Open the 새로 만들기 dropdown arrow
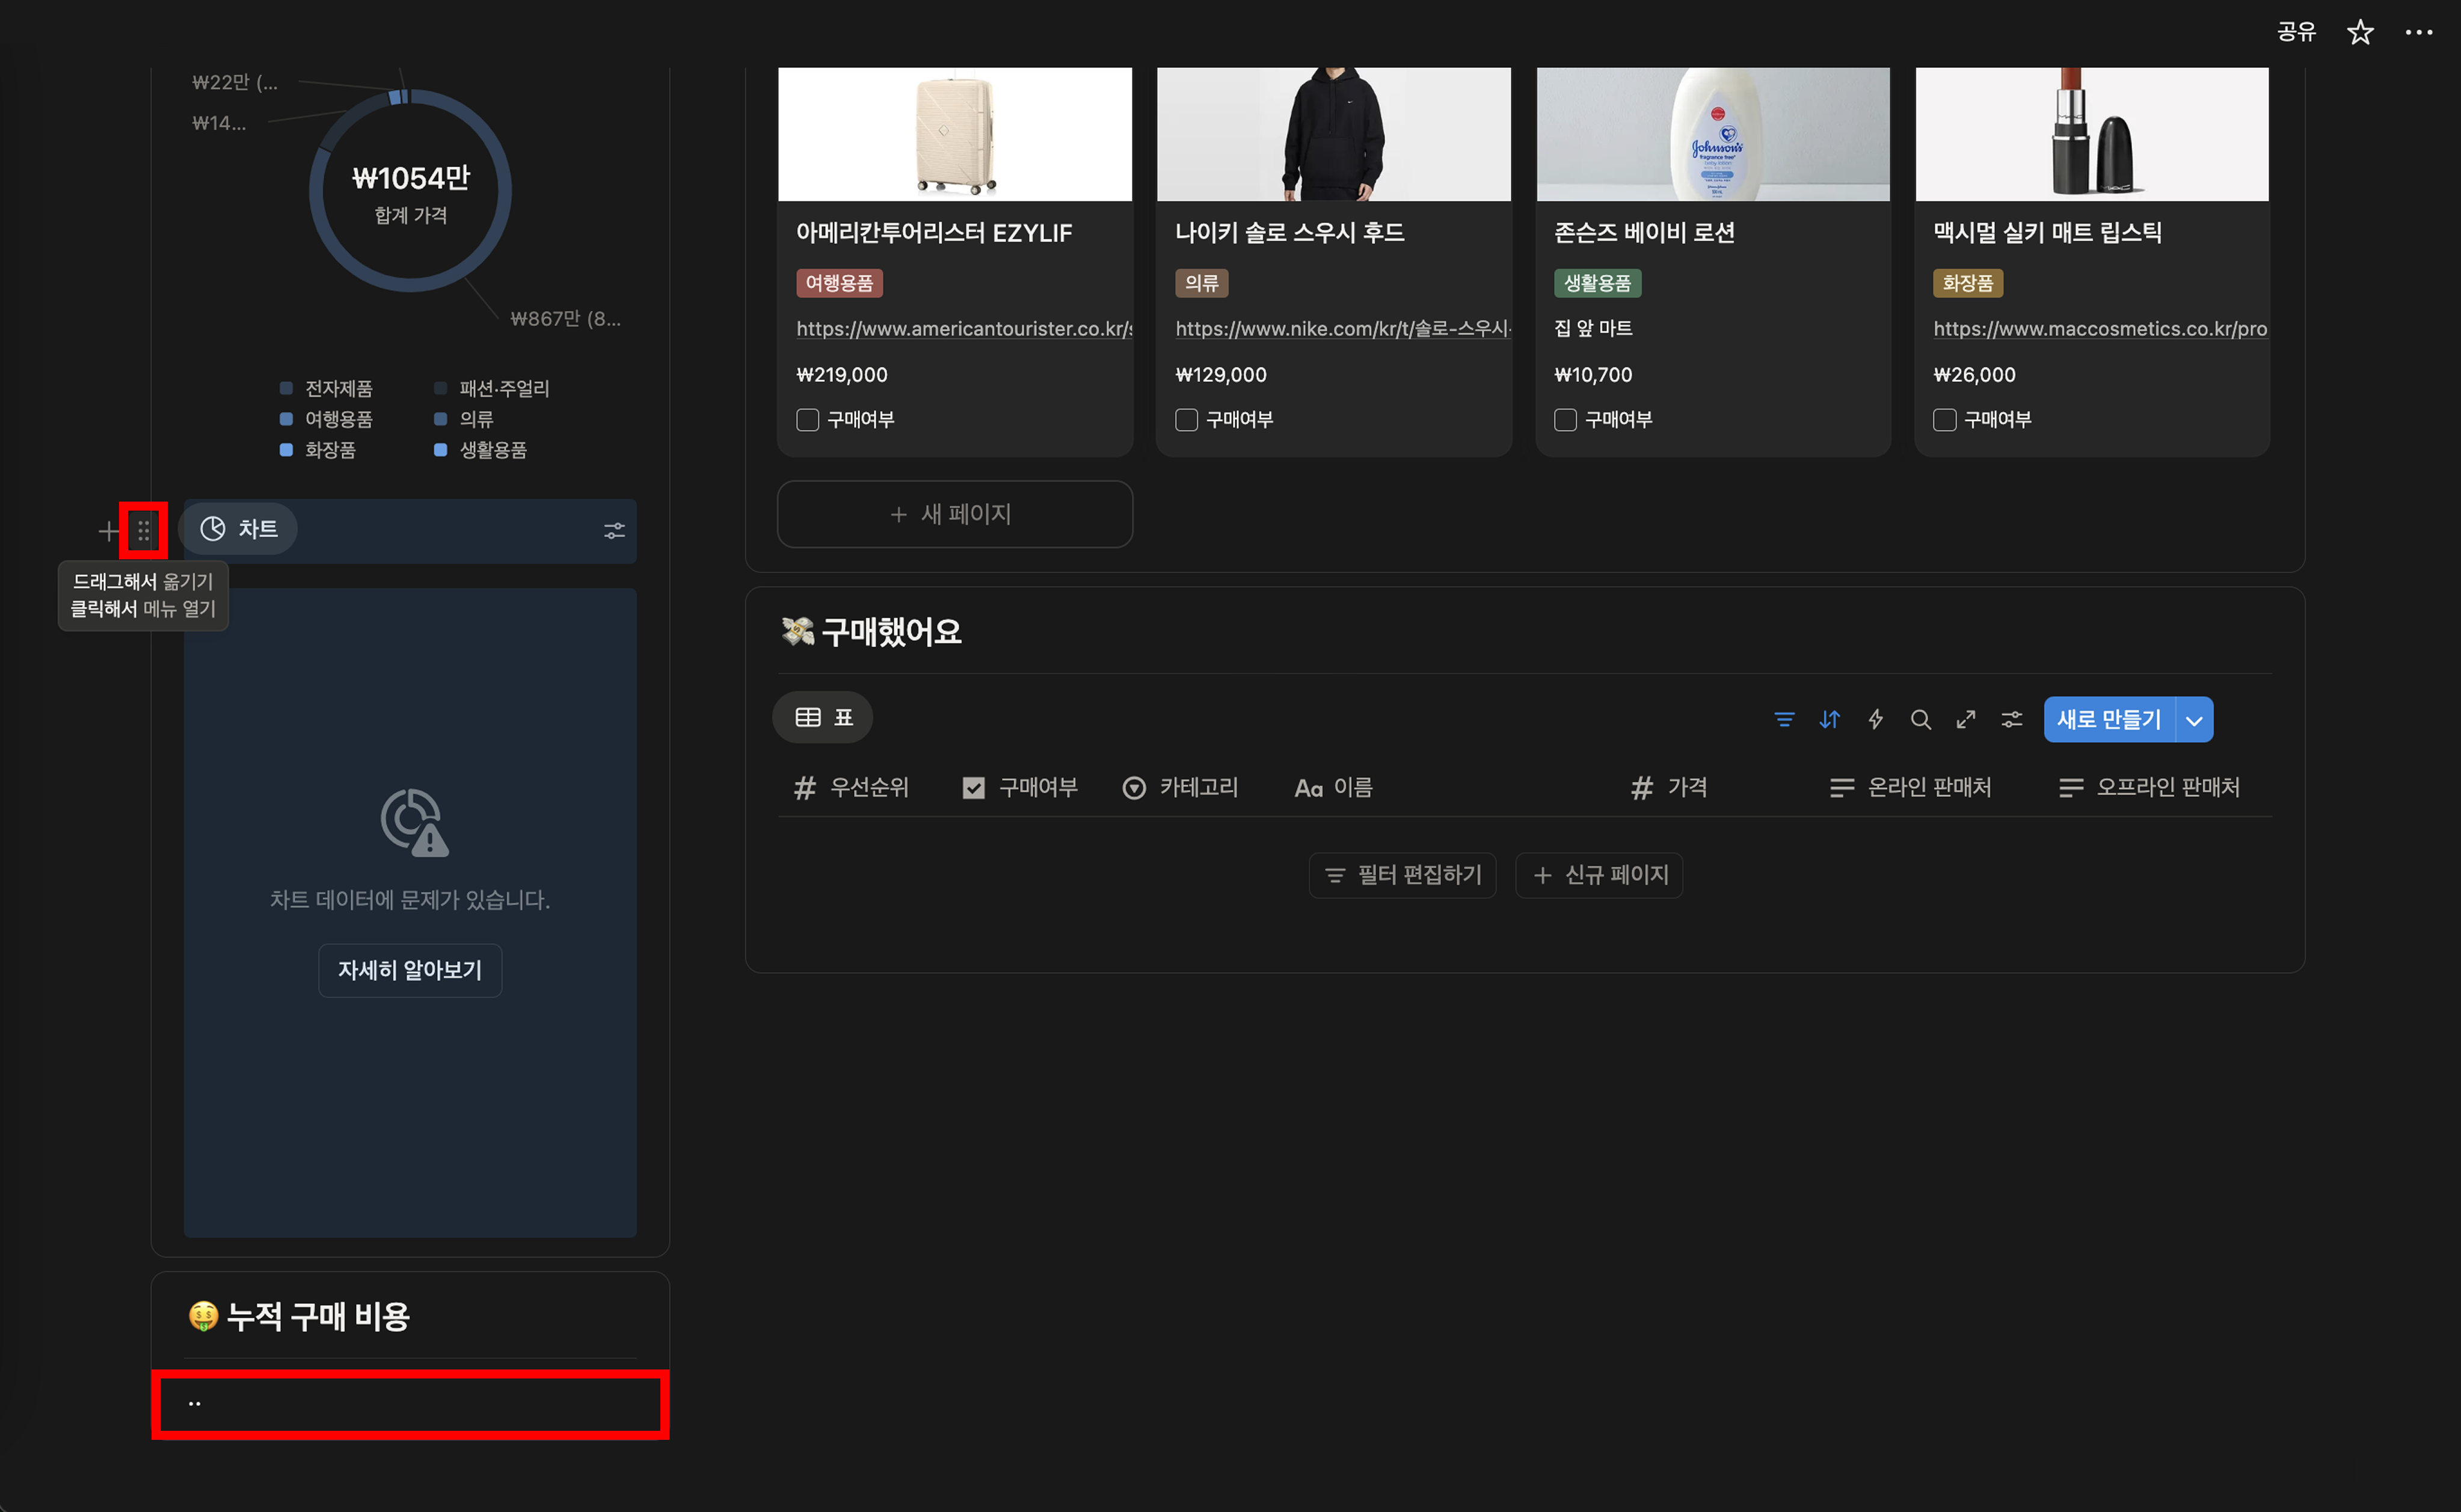 click(2193, 720)
